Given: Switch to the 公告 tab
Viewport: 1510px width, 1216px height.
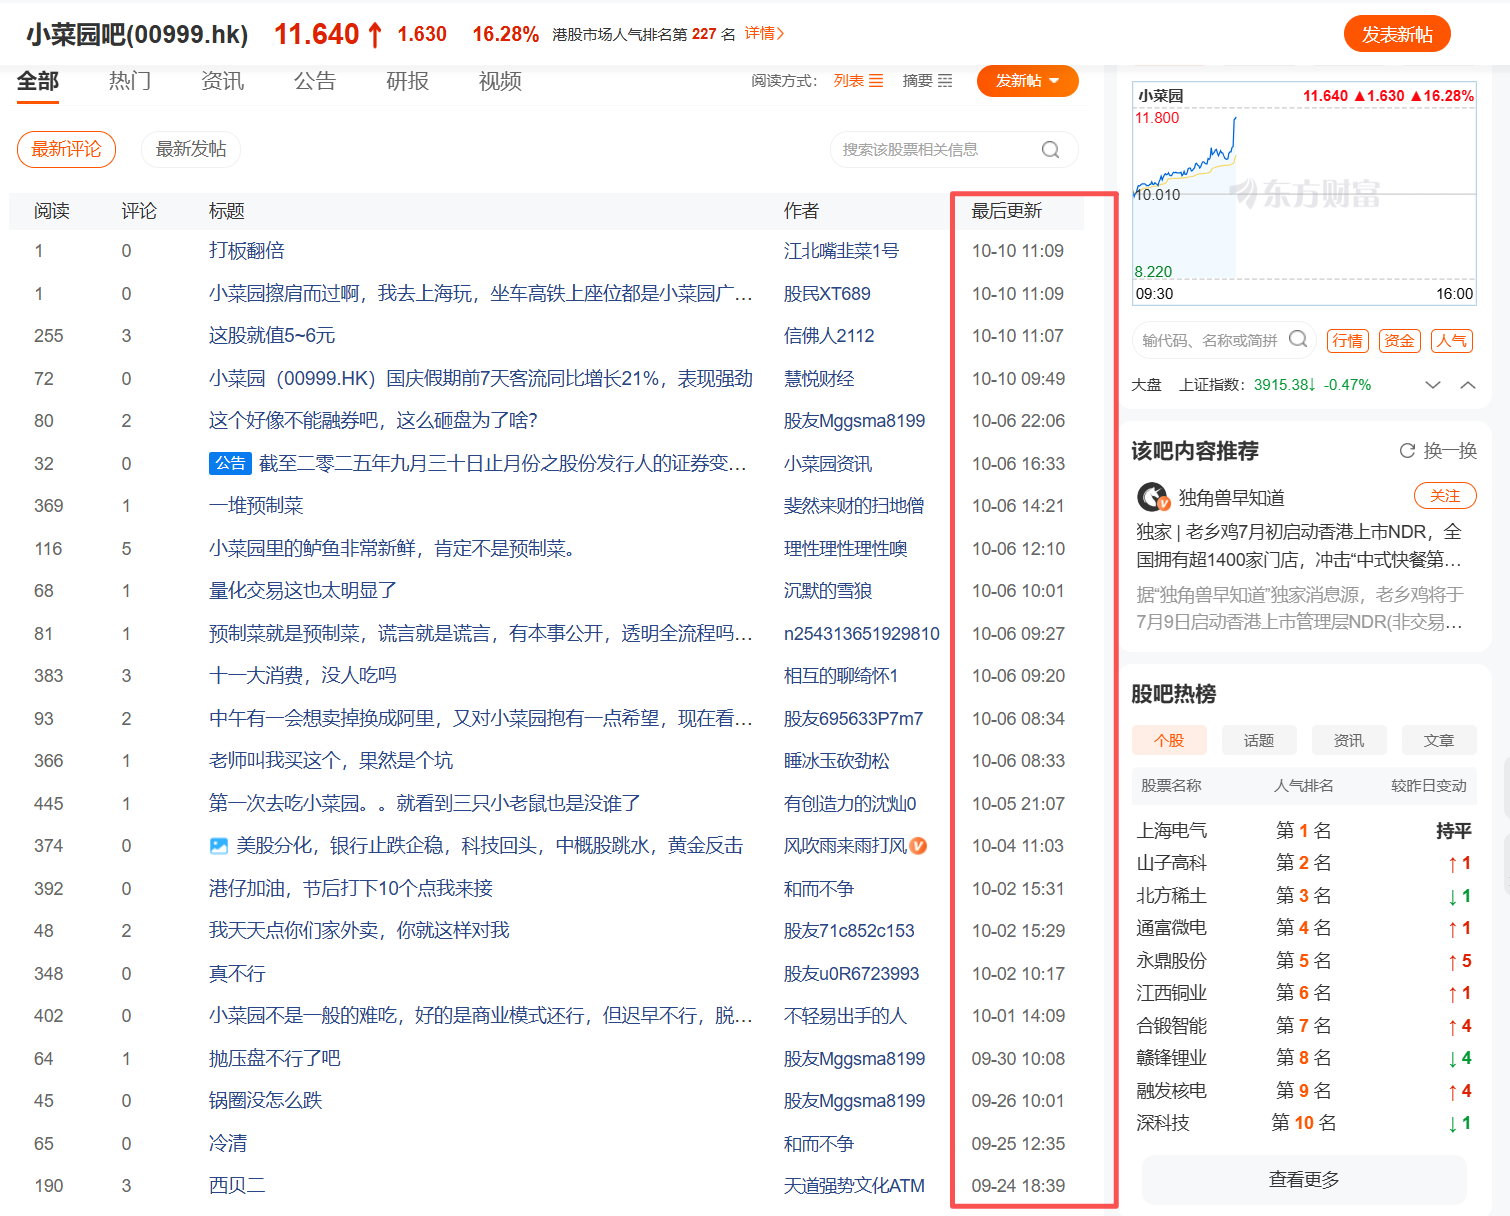Looking at the screenshot, I should point(315,81).
